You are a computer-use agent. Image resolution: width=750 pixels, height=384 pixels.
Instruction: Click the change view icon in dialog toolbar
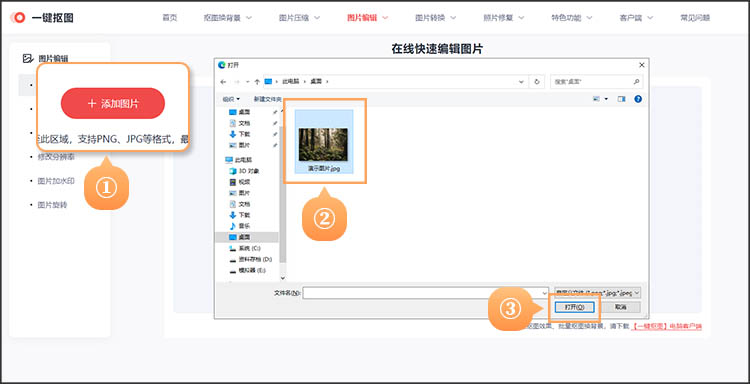[596, 99]
